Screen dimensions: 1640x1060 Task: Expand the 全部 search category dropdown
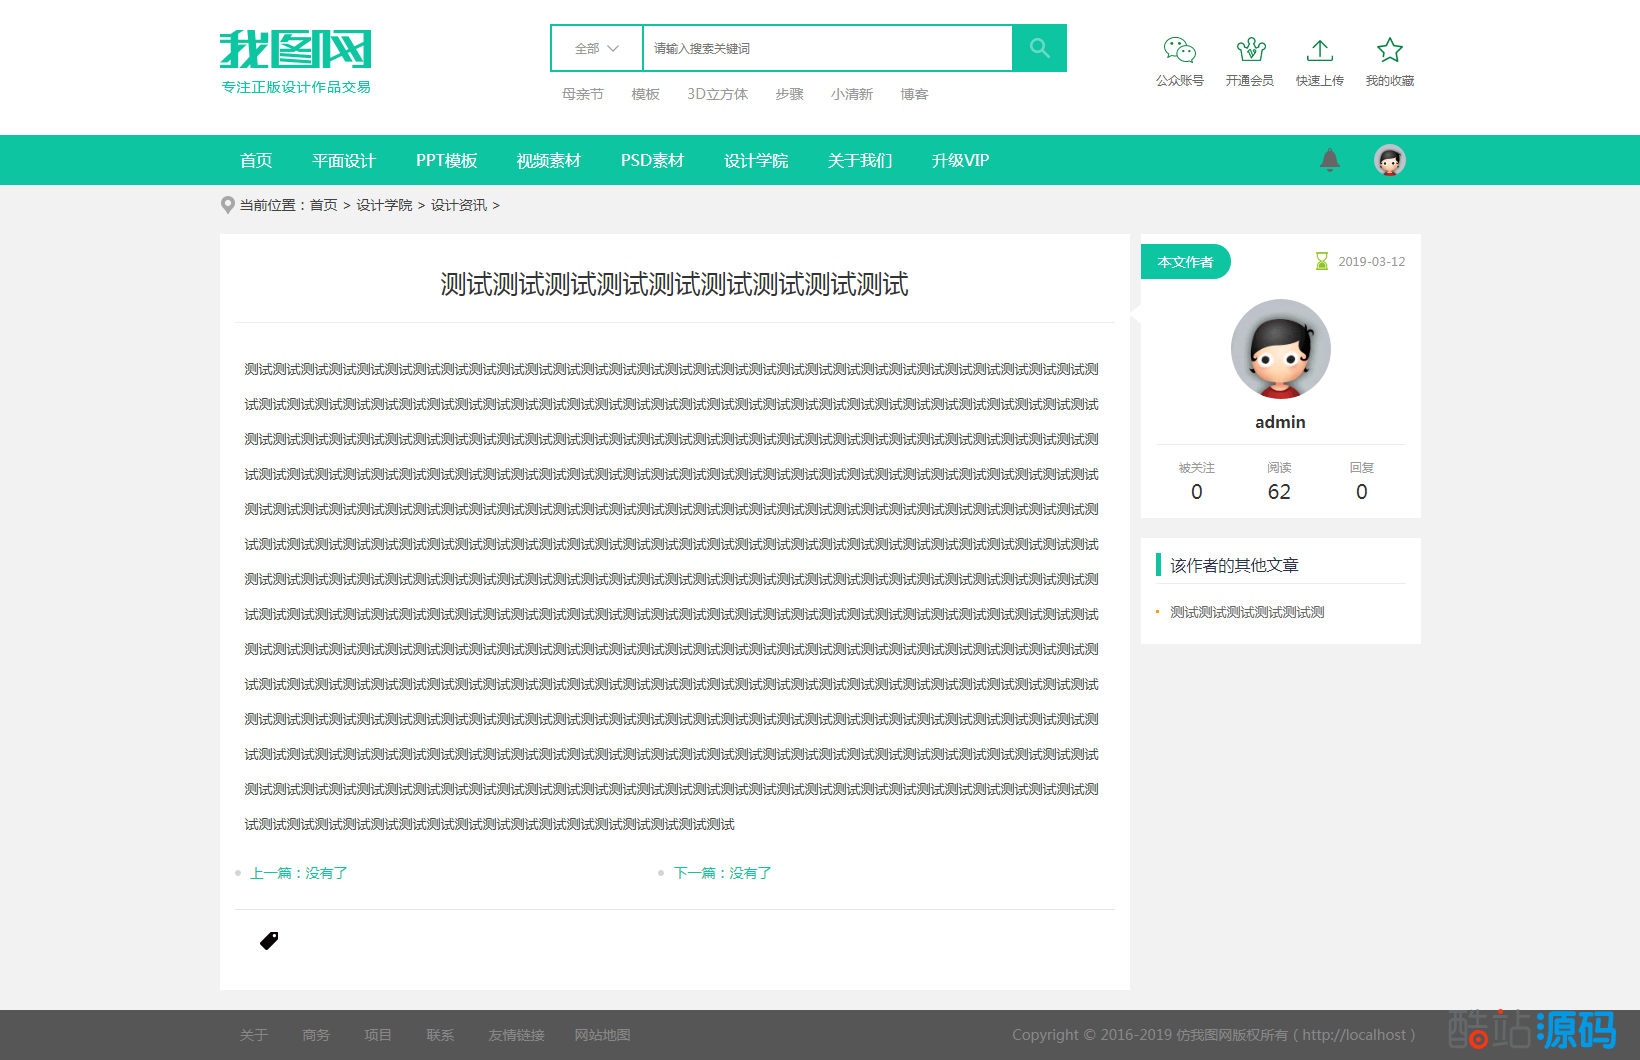tap(597, 48)
